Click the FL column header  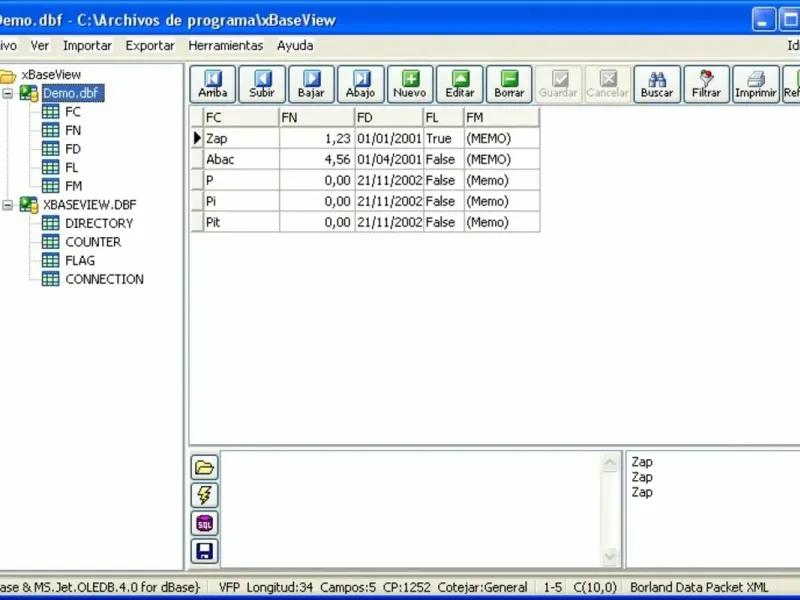(443, 117)
